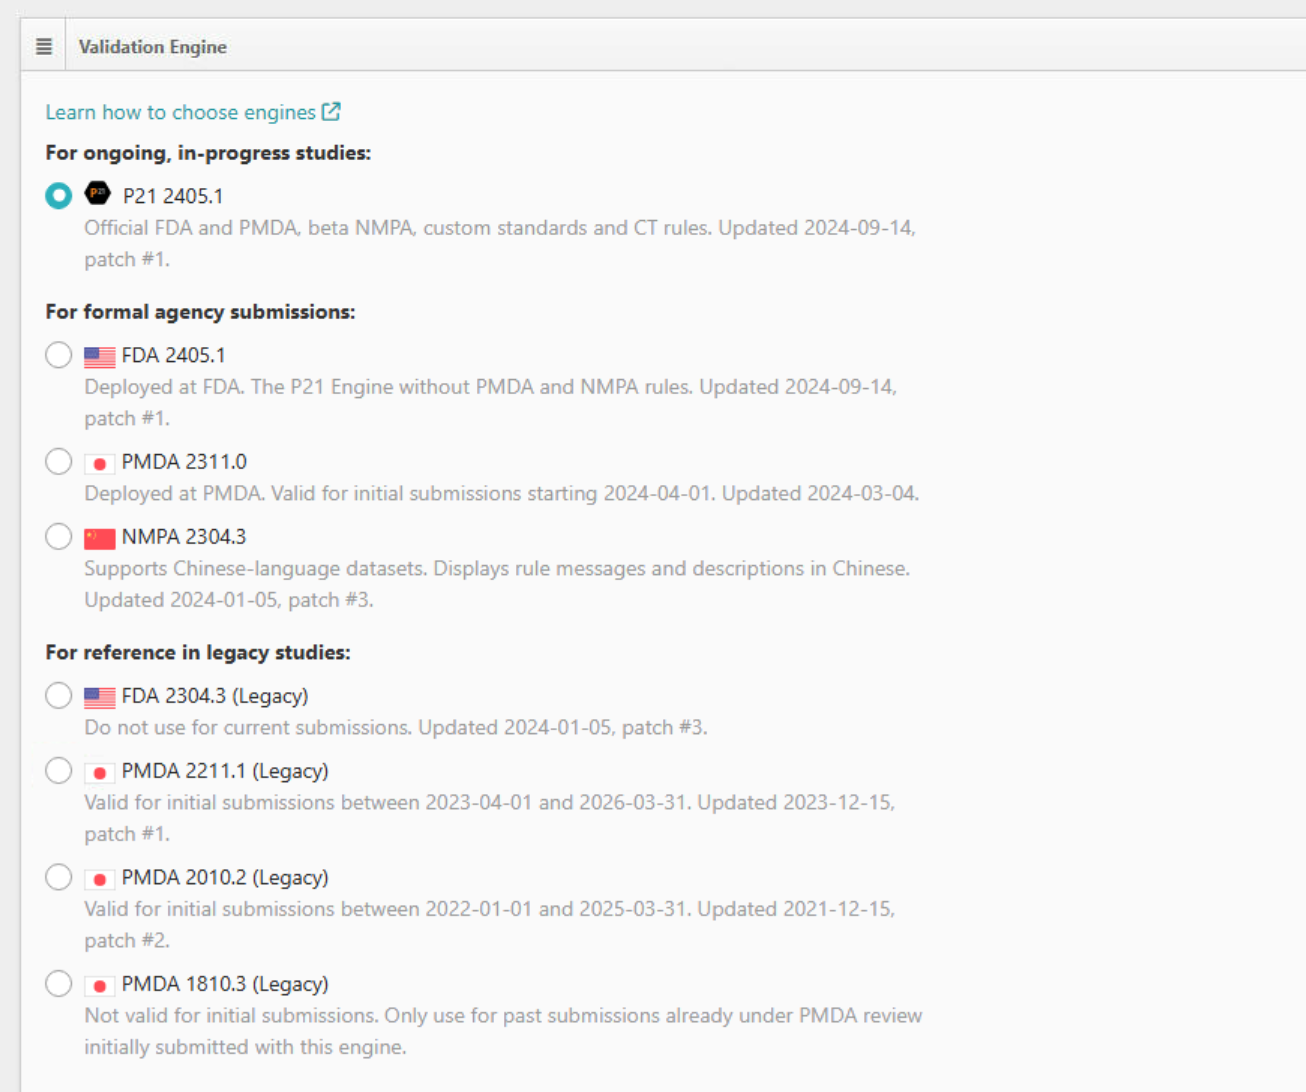Click the 'Supports Chinese-language datasets' description
Image resolution: width=1306 pixels, height=1092 pixels.
tap(497, 584)
